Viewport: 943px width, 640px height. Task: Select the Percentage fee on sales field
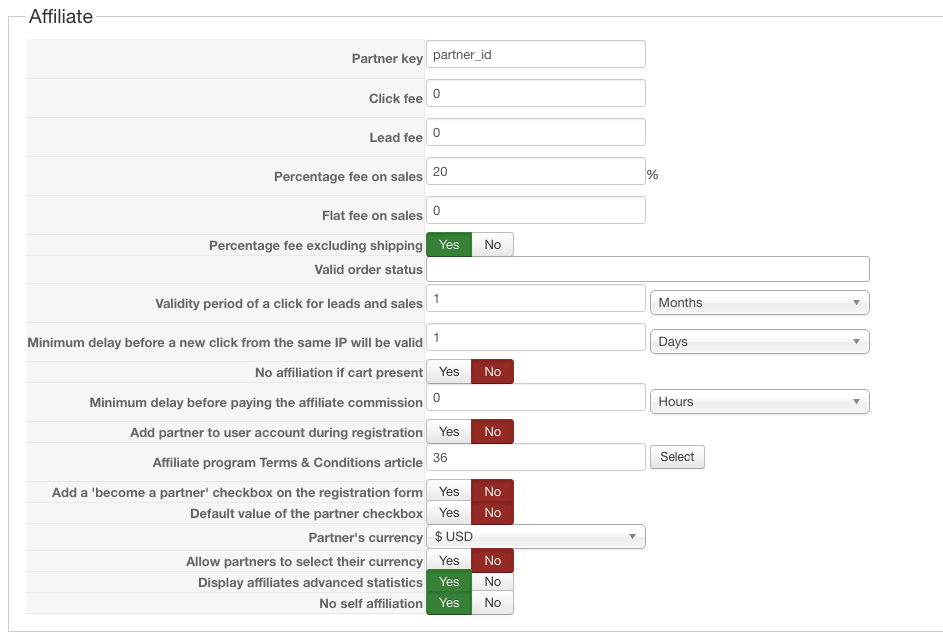[536, 172]
